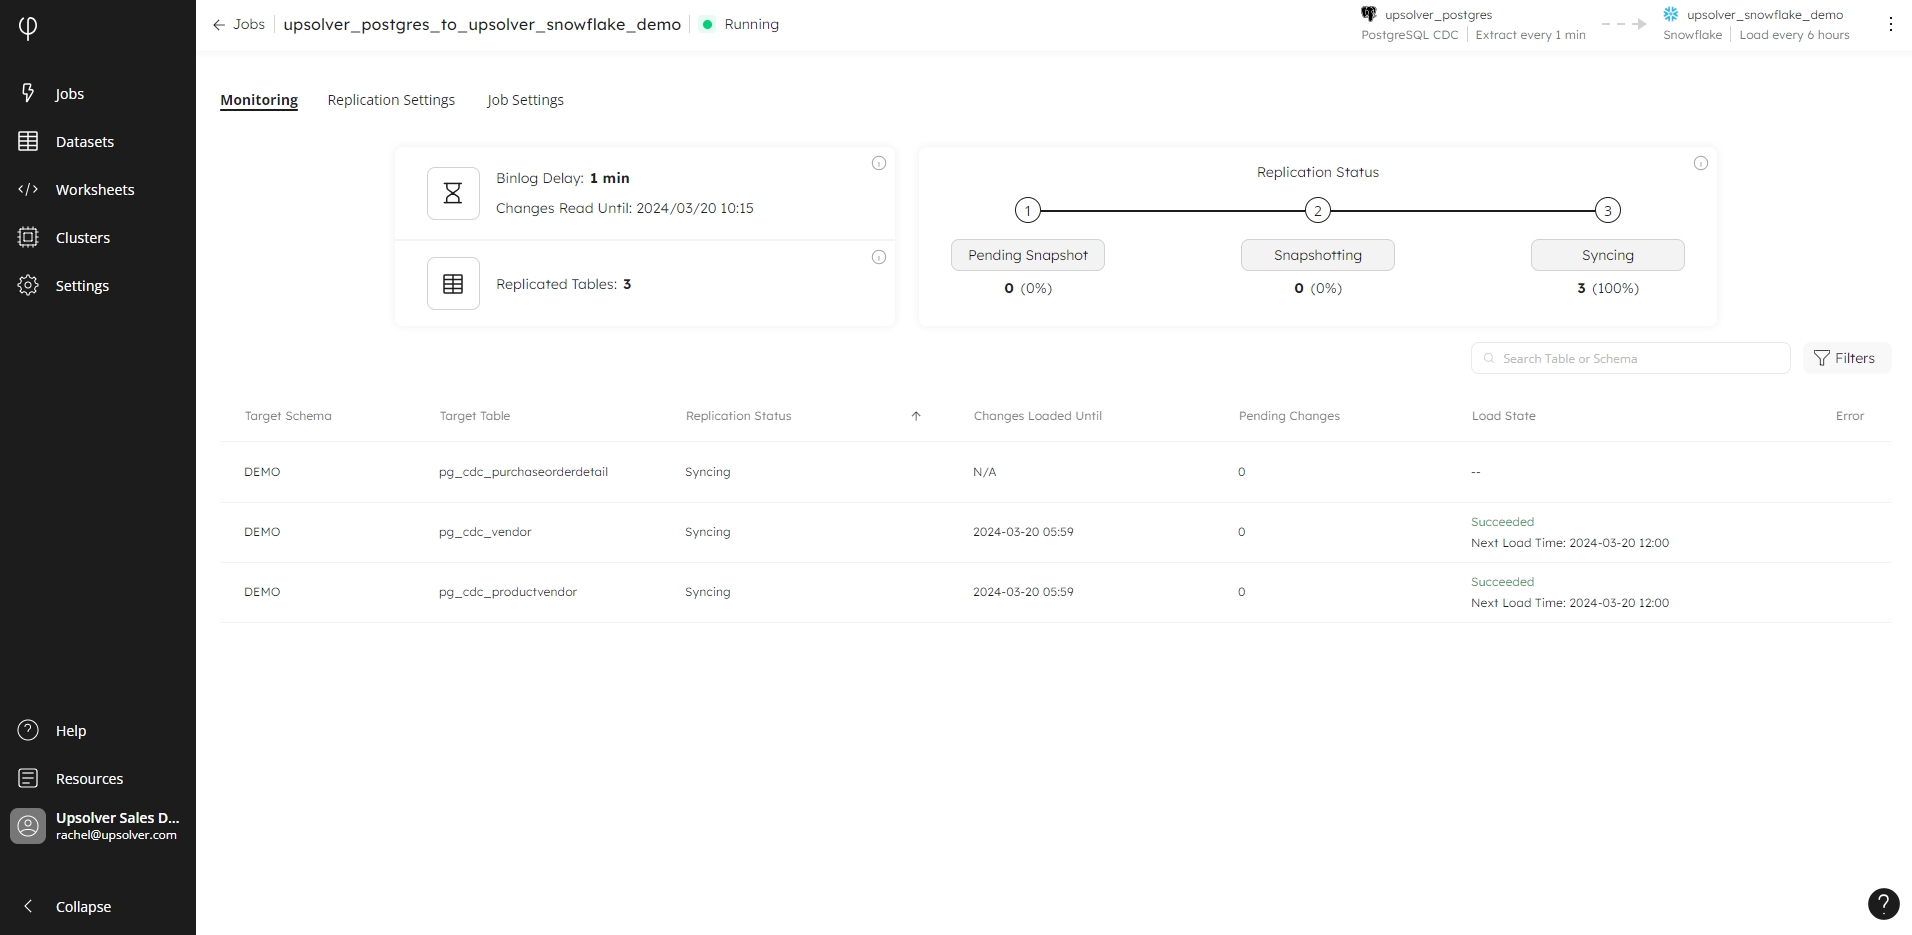The height and width of the screenshot is (935, 1912).
Task: Sort by Replication Status column arrow
Action: coord(915,416)
